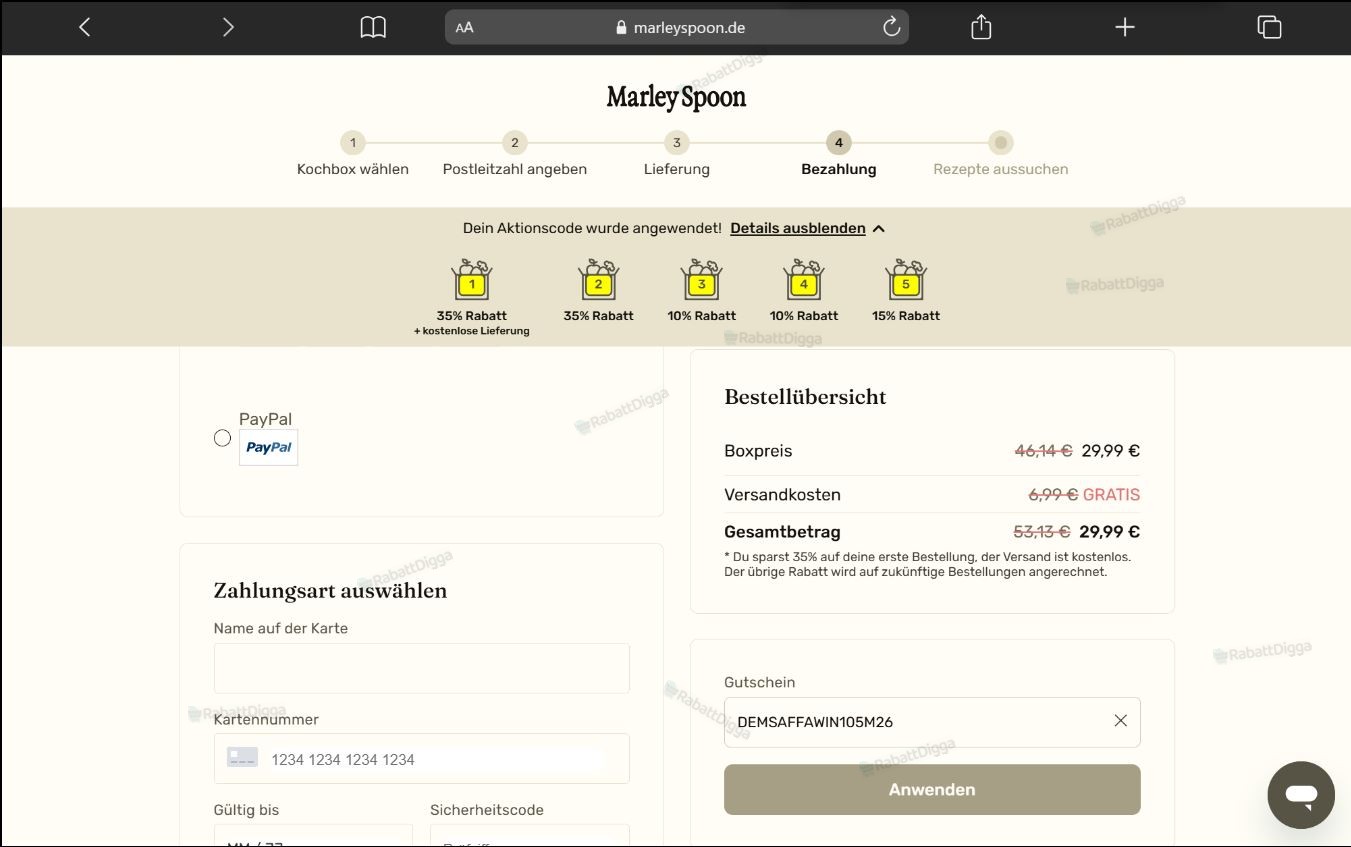This screenshot has width=1351, height=847.
Task: Open the bookmarks book icon
Action: coord(373,27)
